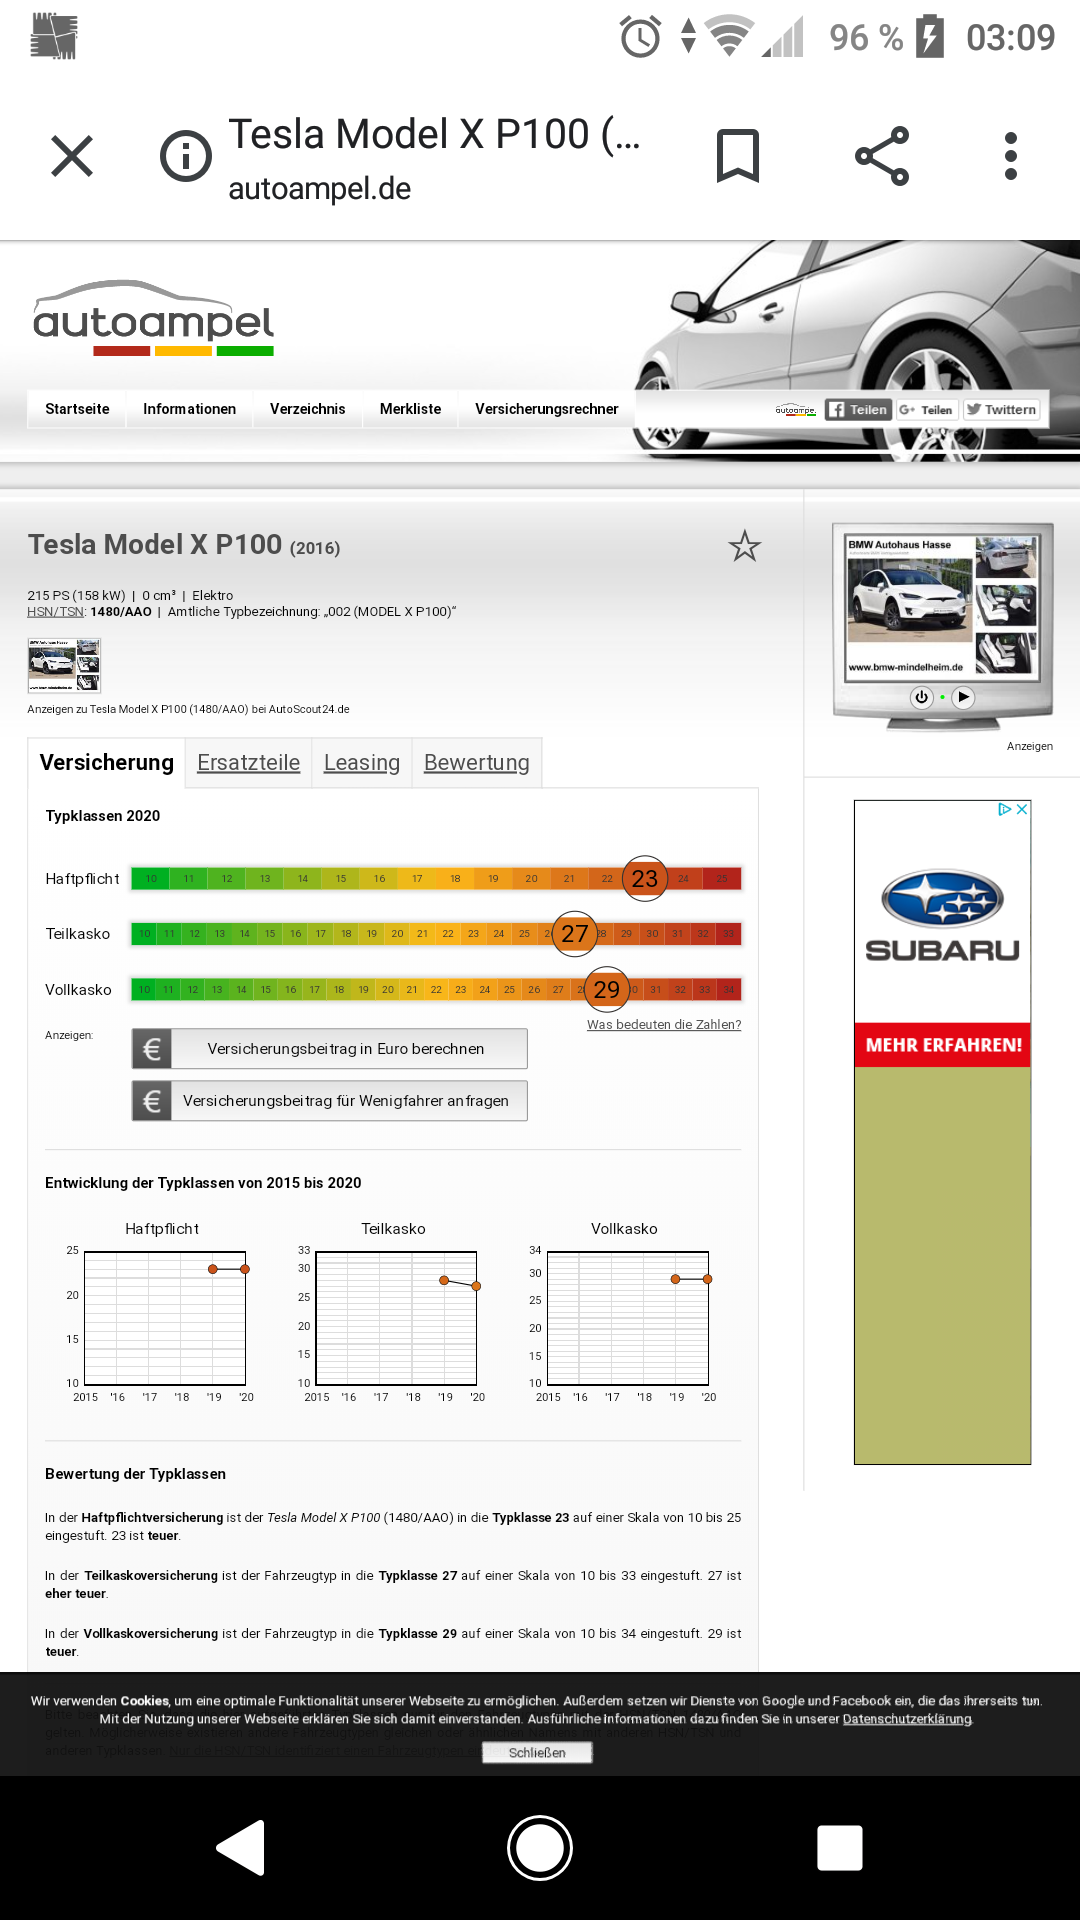Bookmark this page with bookmark icon

click(x=738, y=156)
